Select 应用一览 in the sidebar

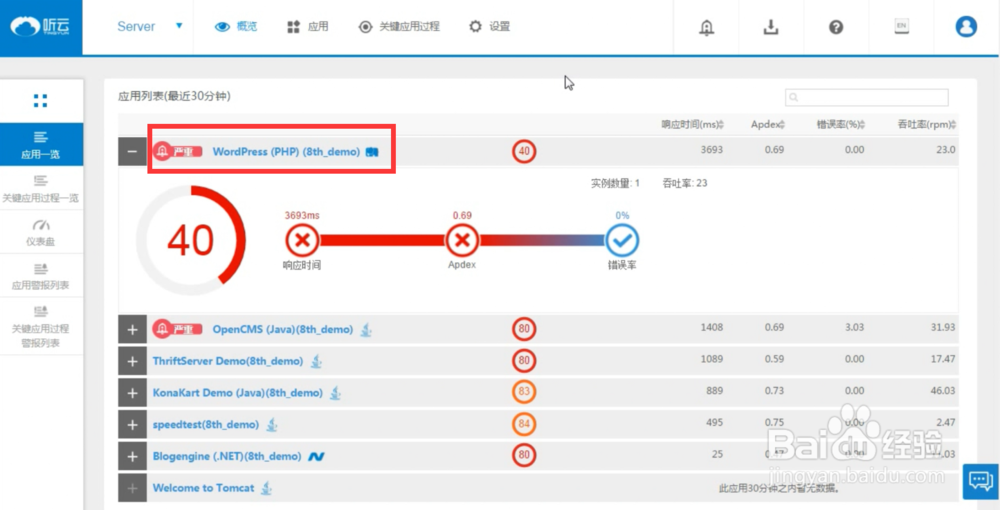pos(41,145)
